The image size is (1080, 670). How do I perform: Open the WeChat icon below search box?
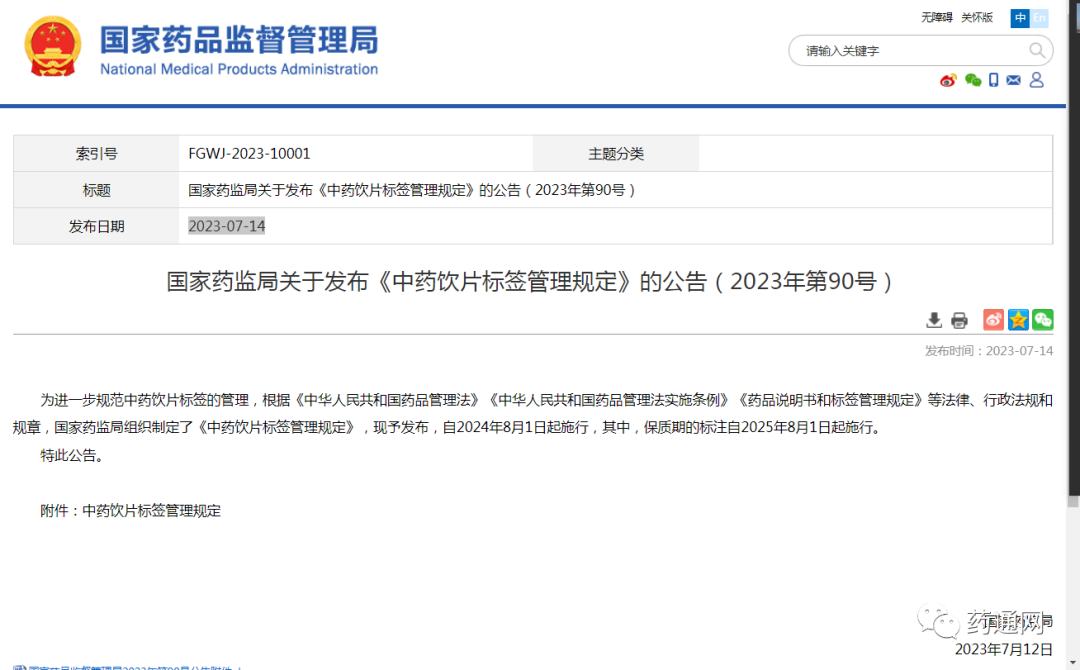coord(973,81)
